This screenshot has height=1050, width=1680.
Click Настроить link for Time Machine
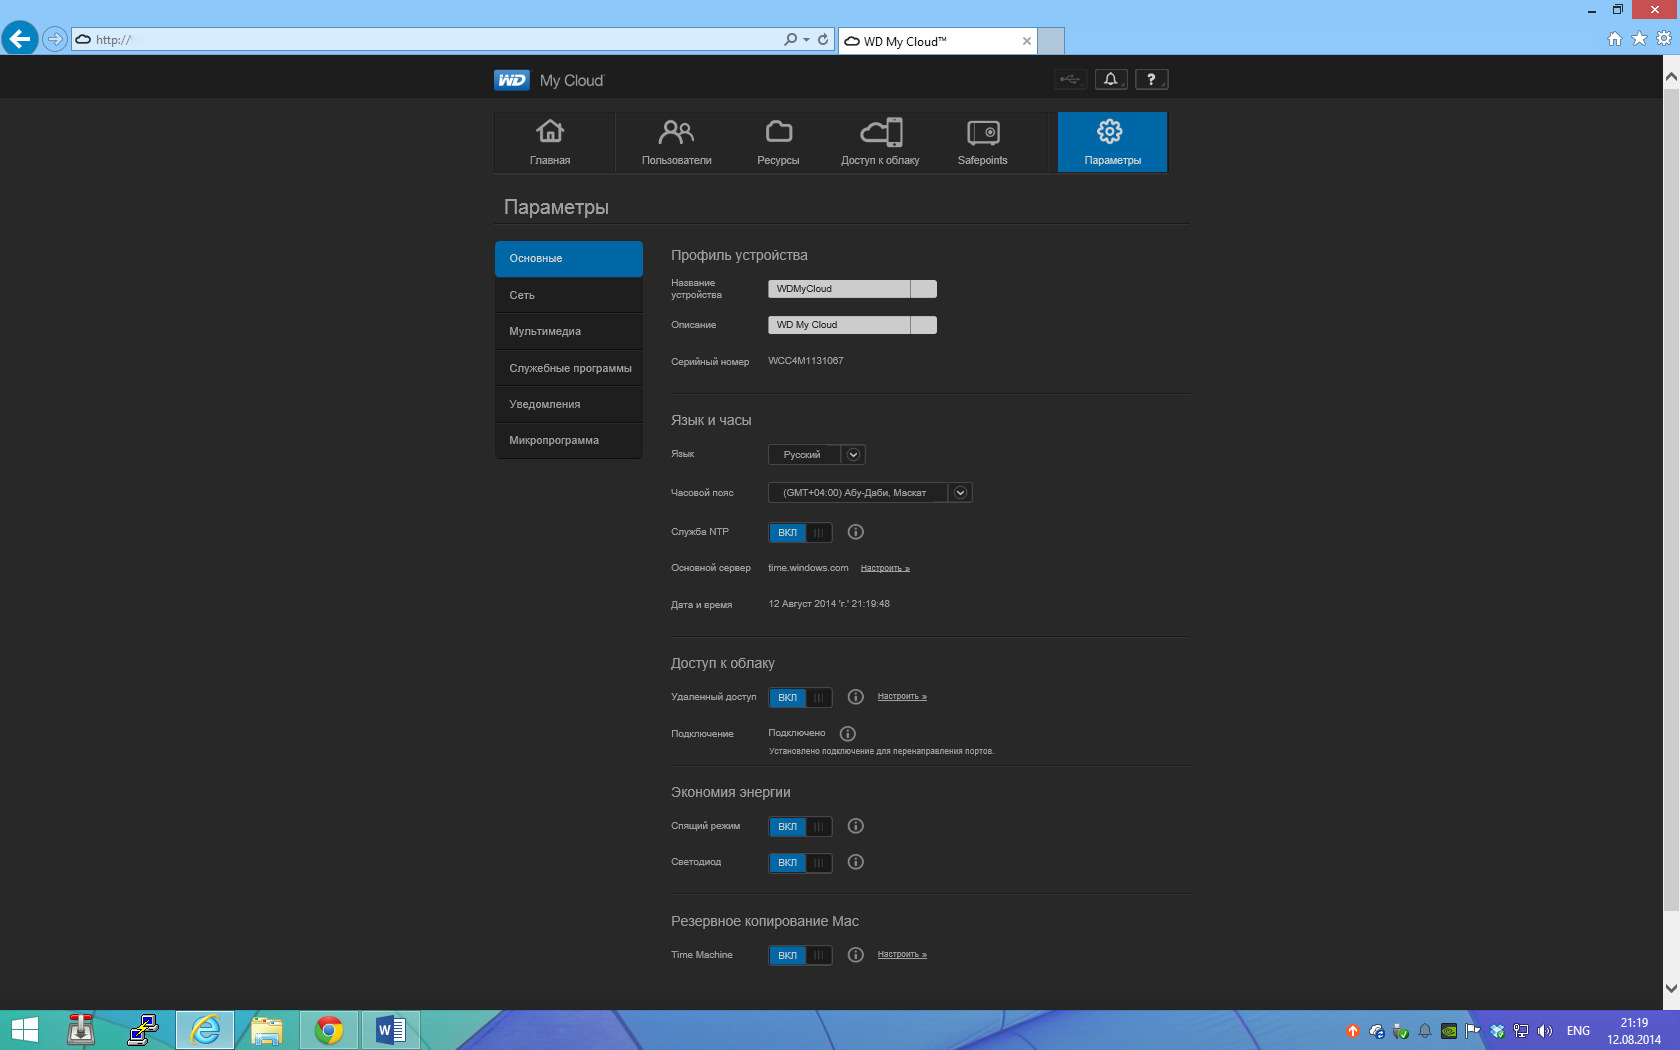click(902, 954)
